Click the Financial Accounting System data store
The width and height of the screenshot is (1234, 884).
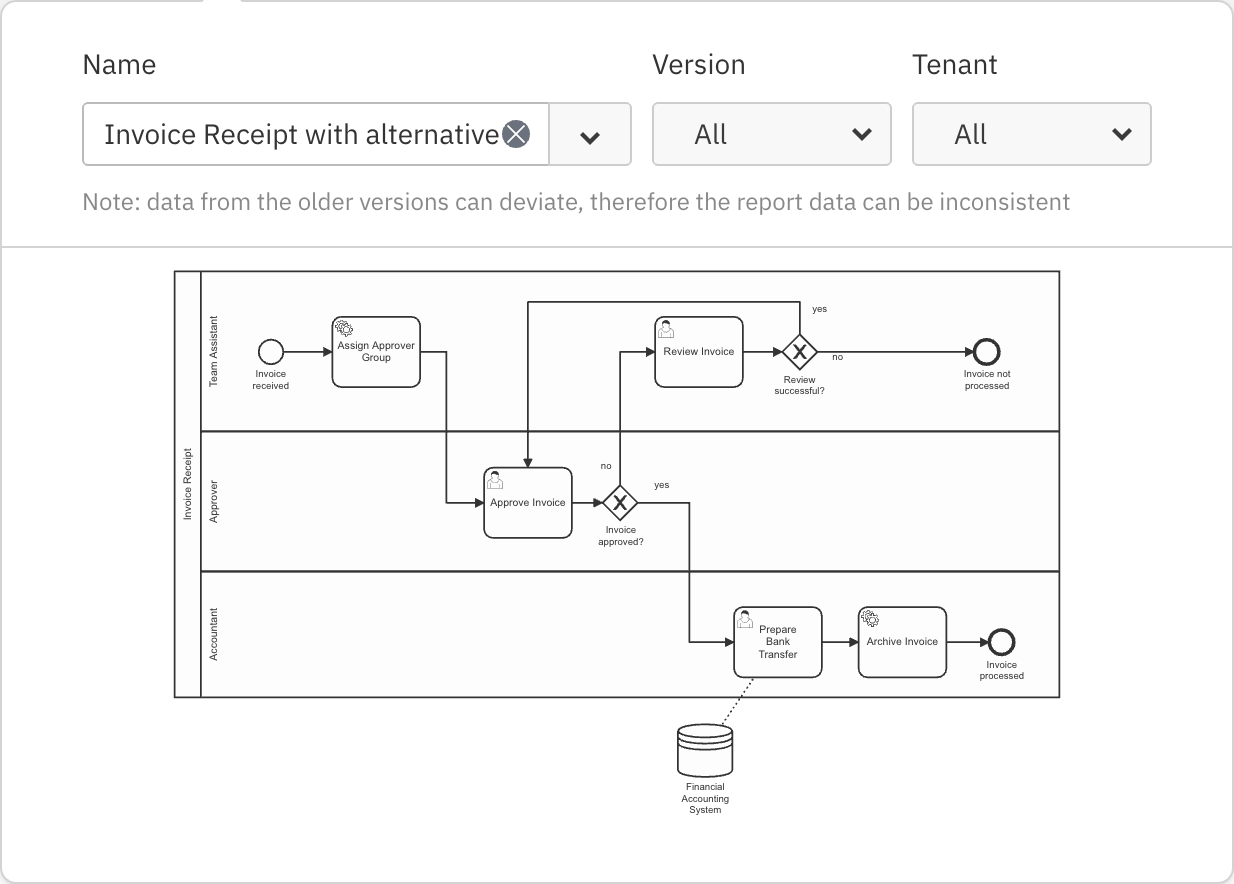(x=705, y=751)
